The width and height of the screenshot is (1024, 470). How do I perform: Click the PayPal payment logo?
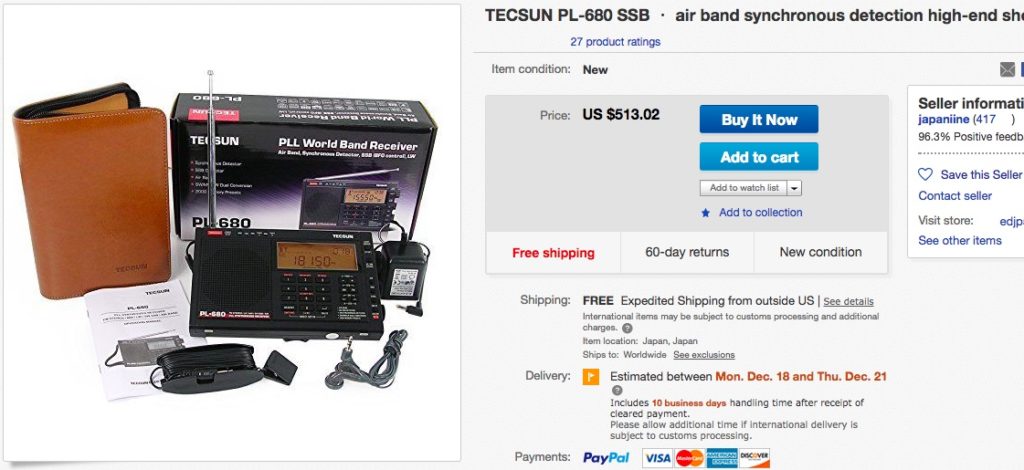coord(606,458)
